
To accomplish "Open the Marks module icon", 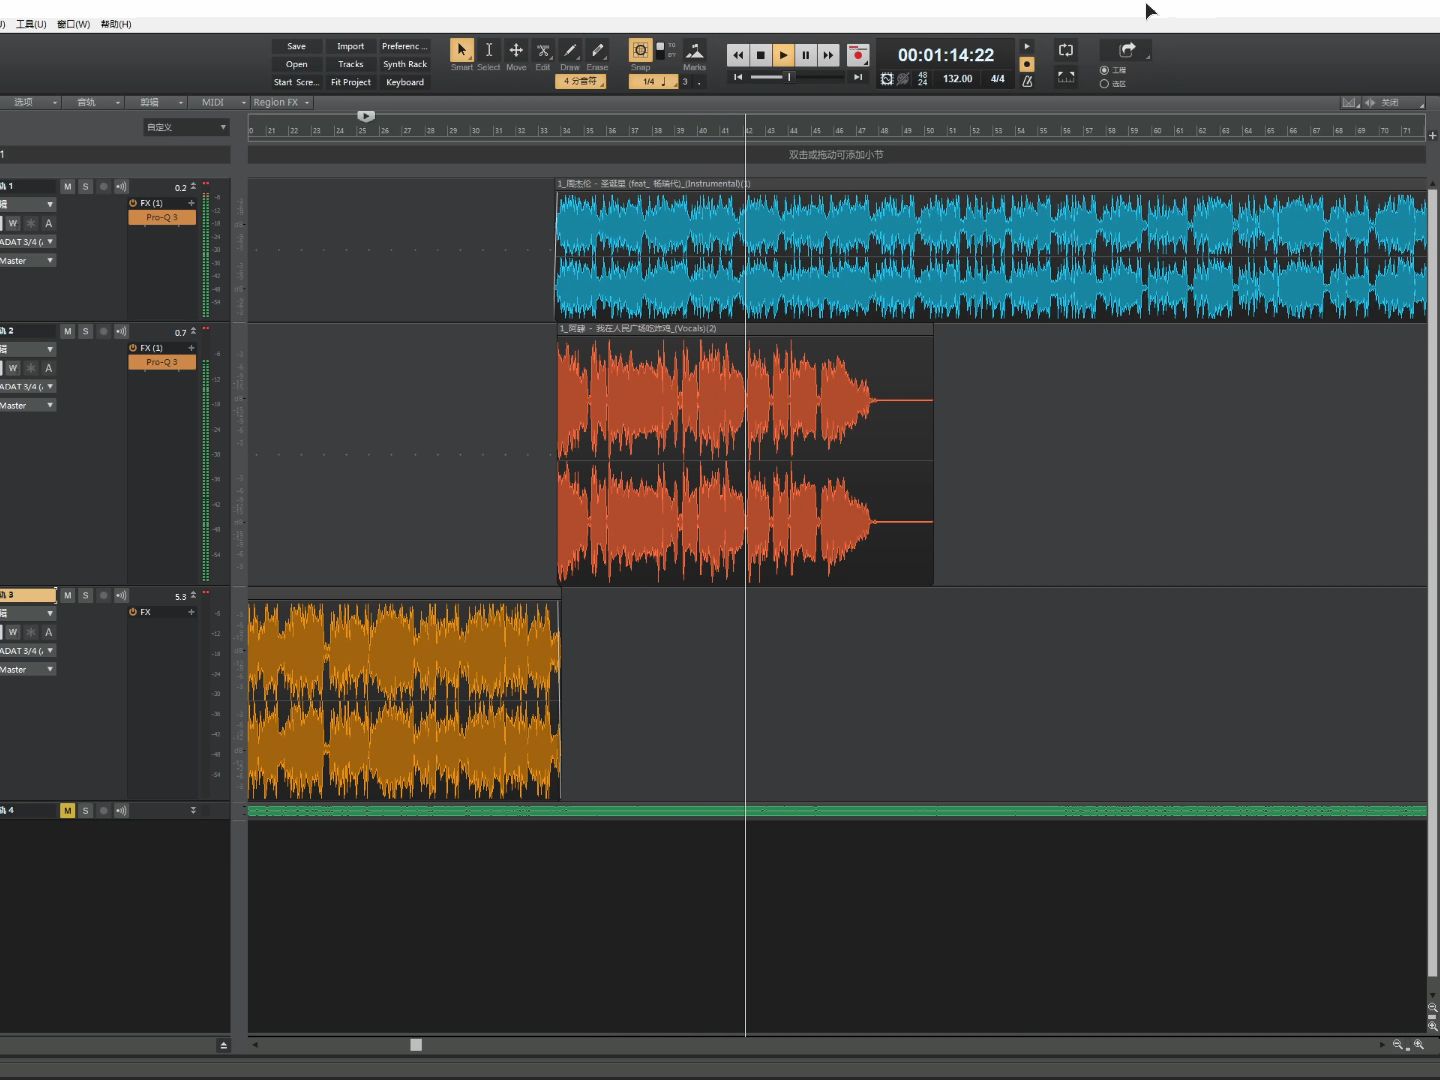I will coord(694,50).
